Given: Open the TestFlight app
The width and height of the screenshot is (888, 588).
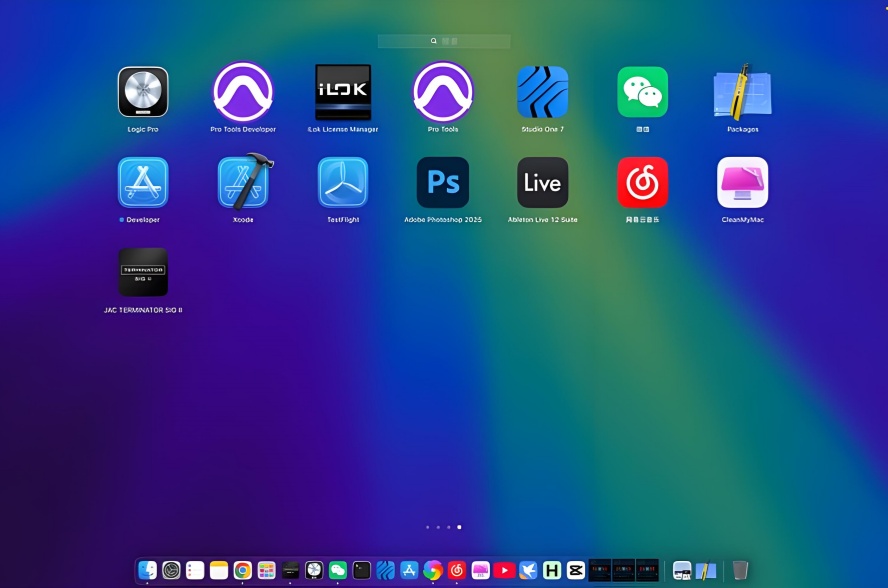Looking at the screenshot, I should point(343,182).
